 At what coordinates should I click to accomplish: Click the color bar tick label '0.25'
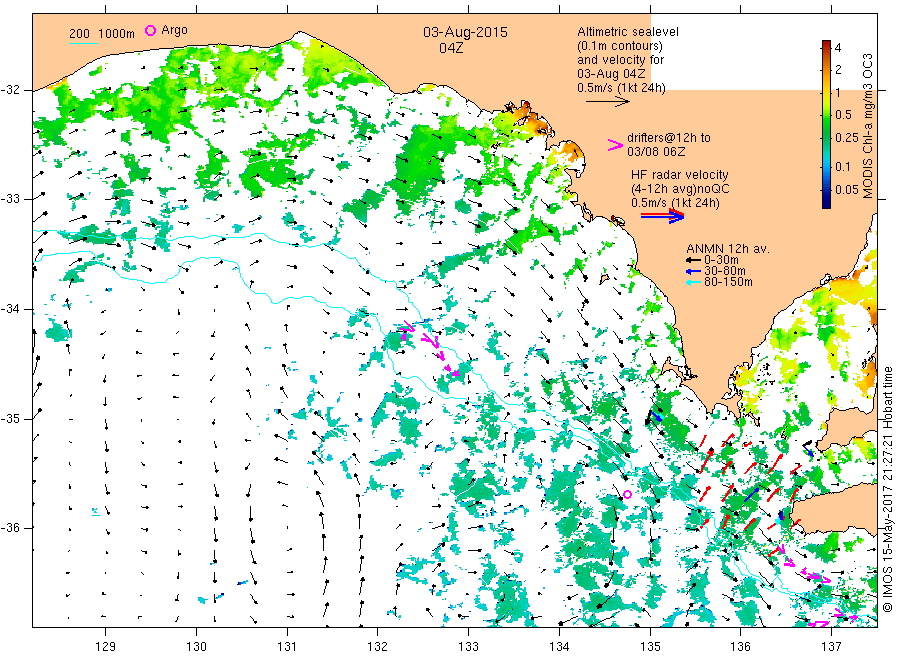[x=847, y=138]
